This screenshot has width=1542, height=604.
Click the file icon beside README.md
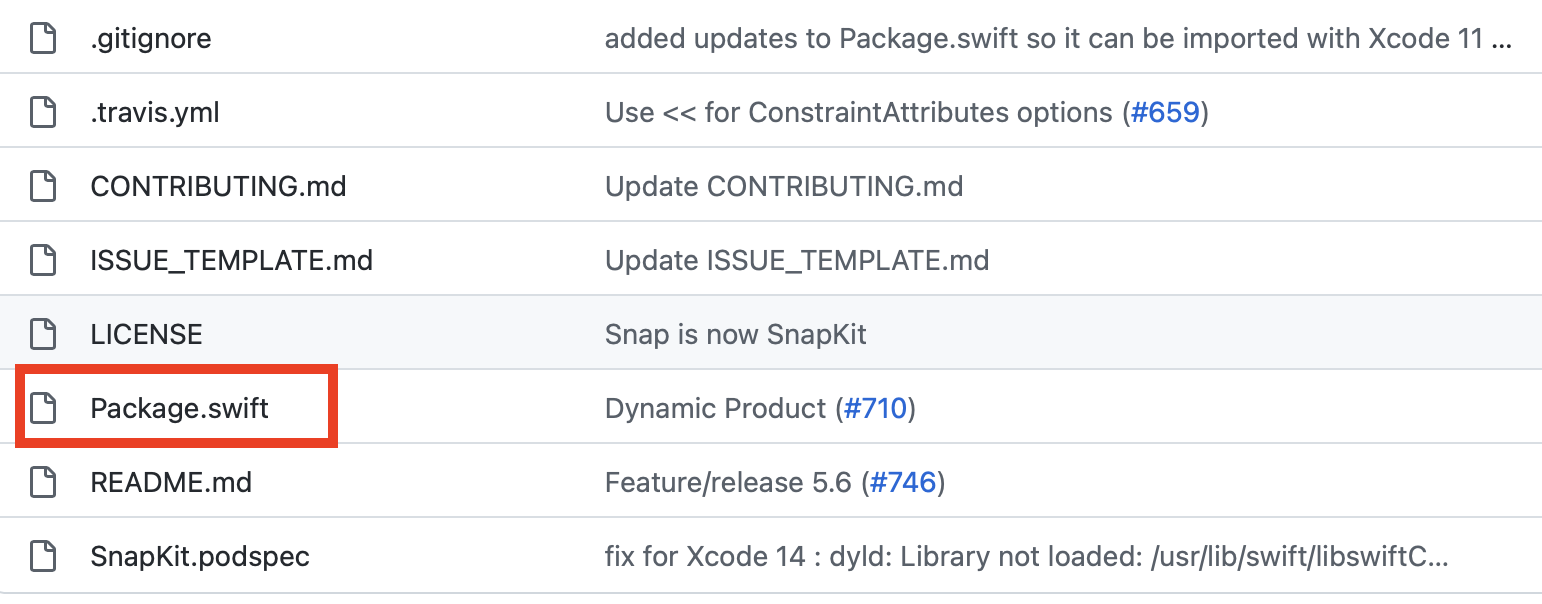42,483
